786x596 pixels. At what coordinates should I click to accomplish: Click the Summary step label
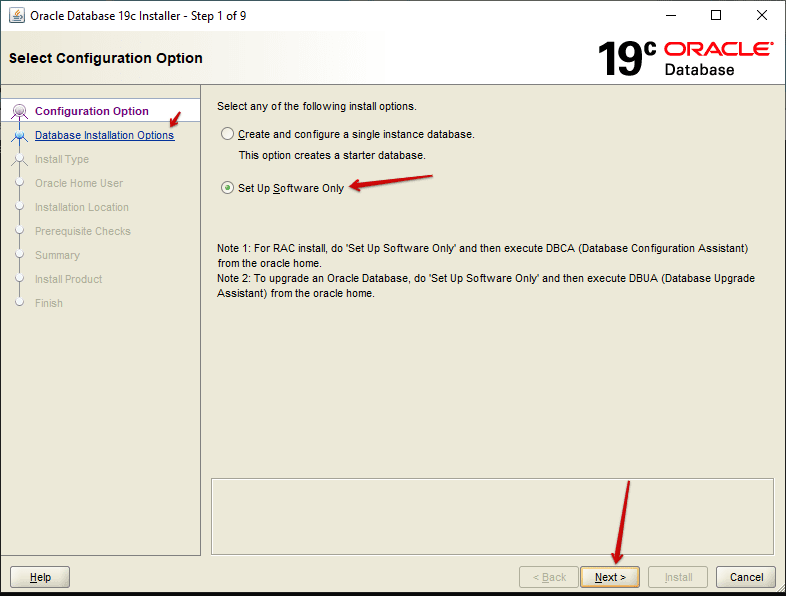click(57, 255)
